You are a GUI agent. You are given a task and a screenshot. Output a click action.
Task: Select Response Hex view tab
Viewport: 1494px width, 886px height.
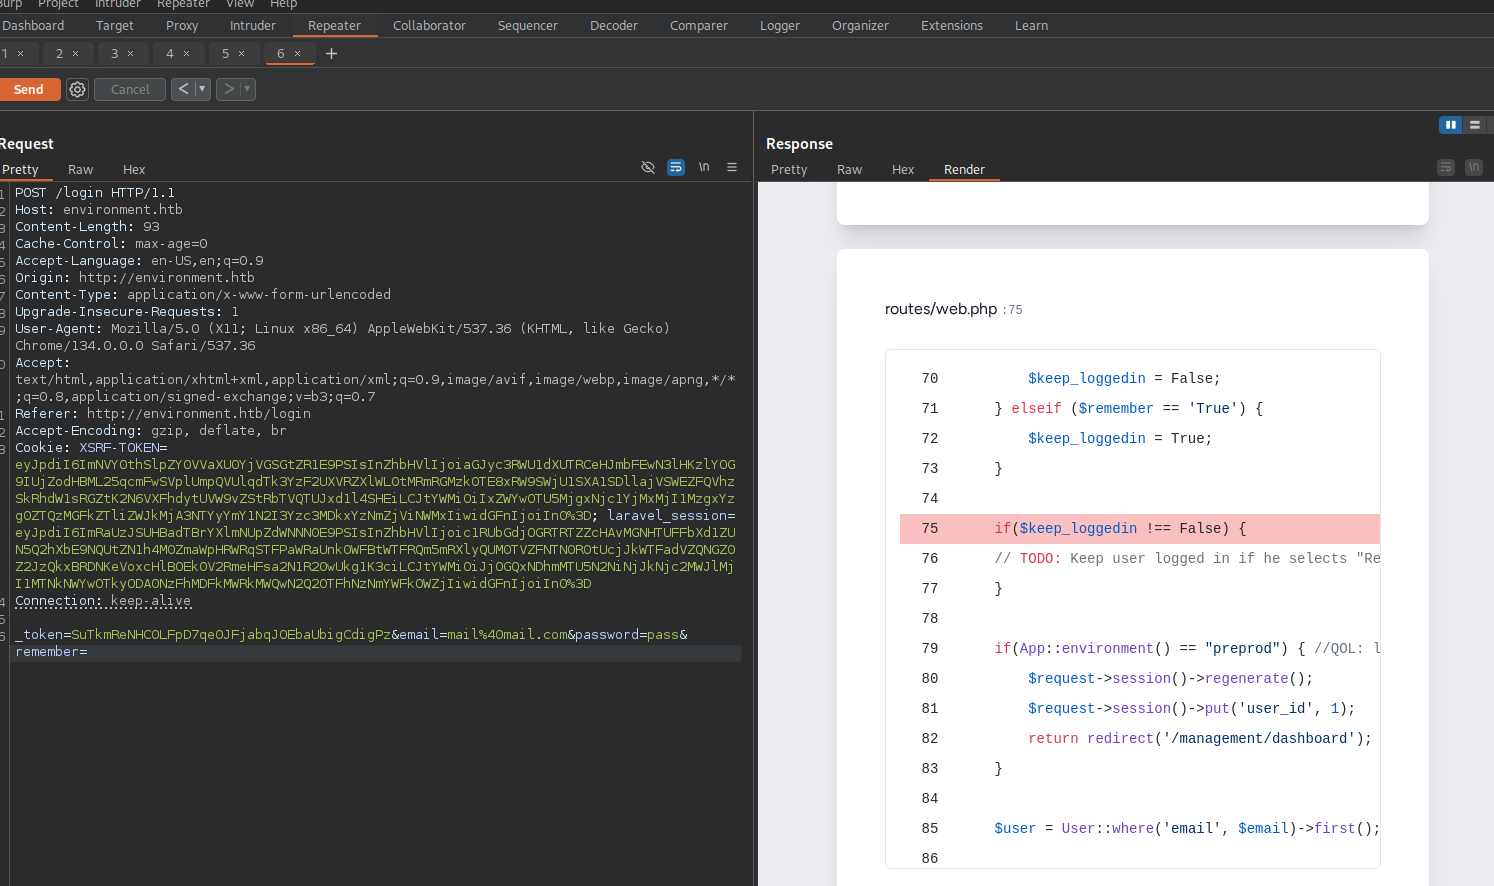tap(903, 169)
